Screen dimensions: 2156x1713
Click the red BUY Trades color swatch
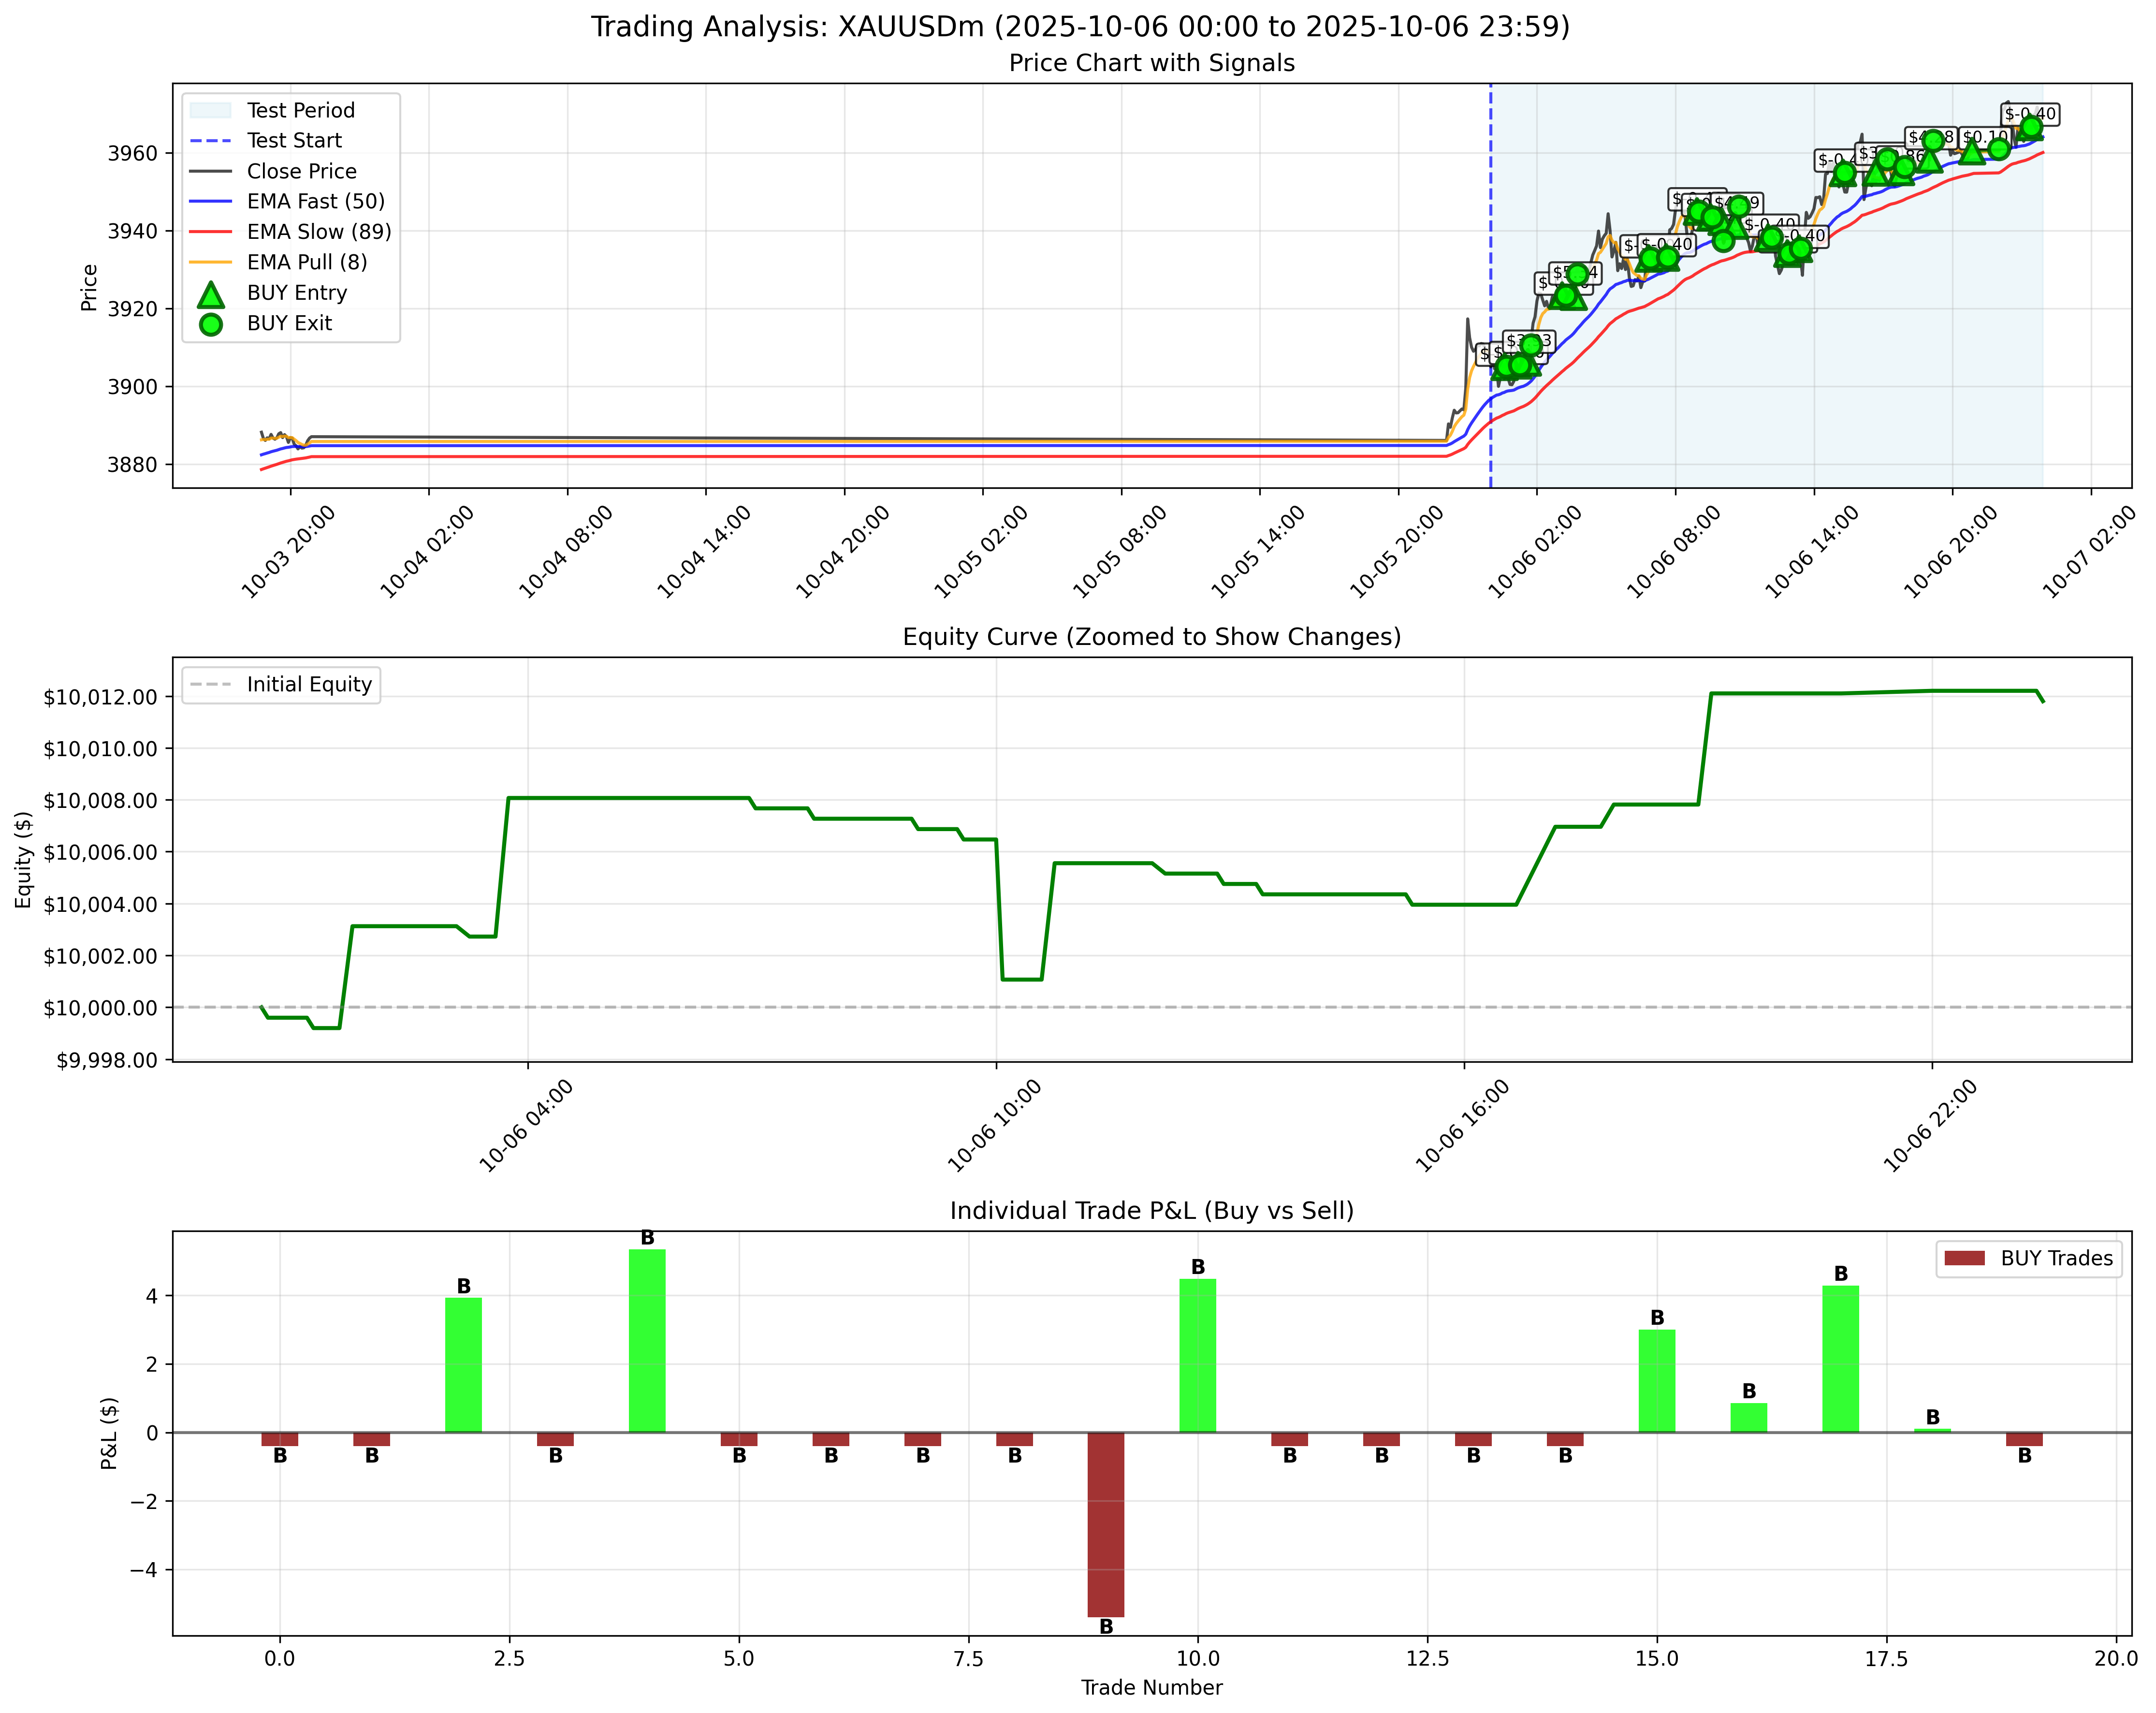(1965, 1259)
